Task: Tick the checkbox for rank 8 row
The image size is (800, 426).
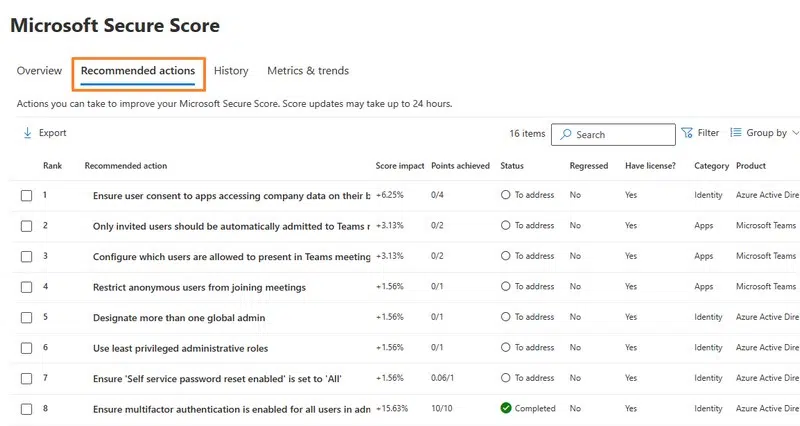Action: 27,409
